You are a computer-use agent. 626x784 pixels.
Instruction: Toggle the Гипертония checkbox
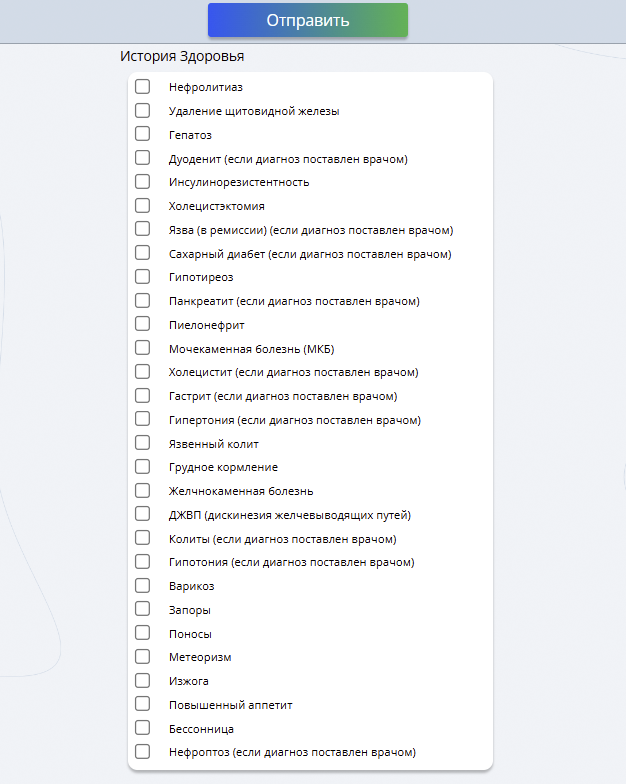click(142, 419)
